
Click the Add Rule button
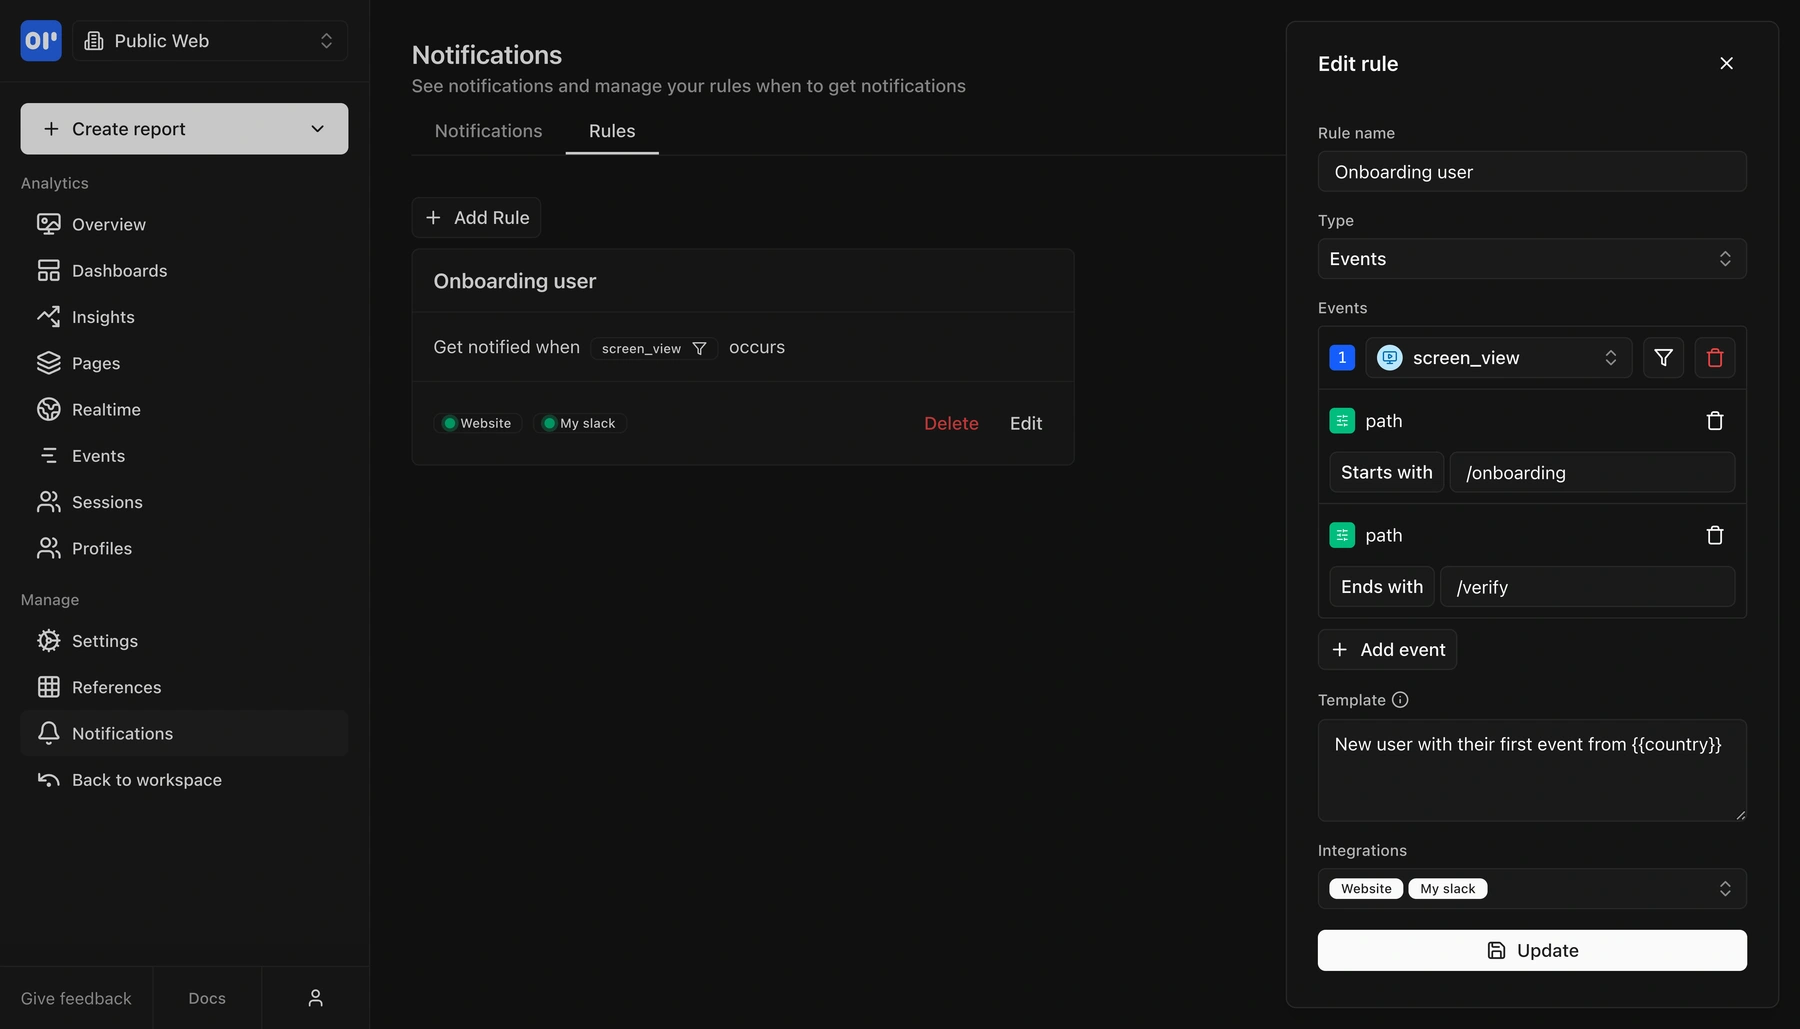click(476, 217)
